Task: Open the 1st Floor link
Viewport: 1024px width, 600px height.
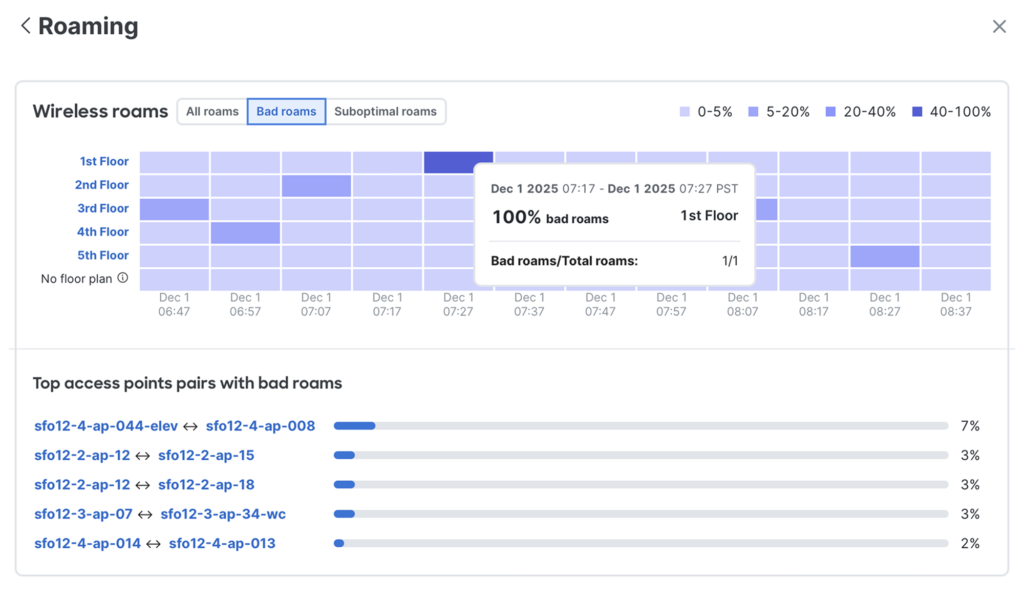Action: click(104, 162)
